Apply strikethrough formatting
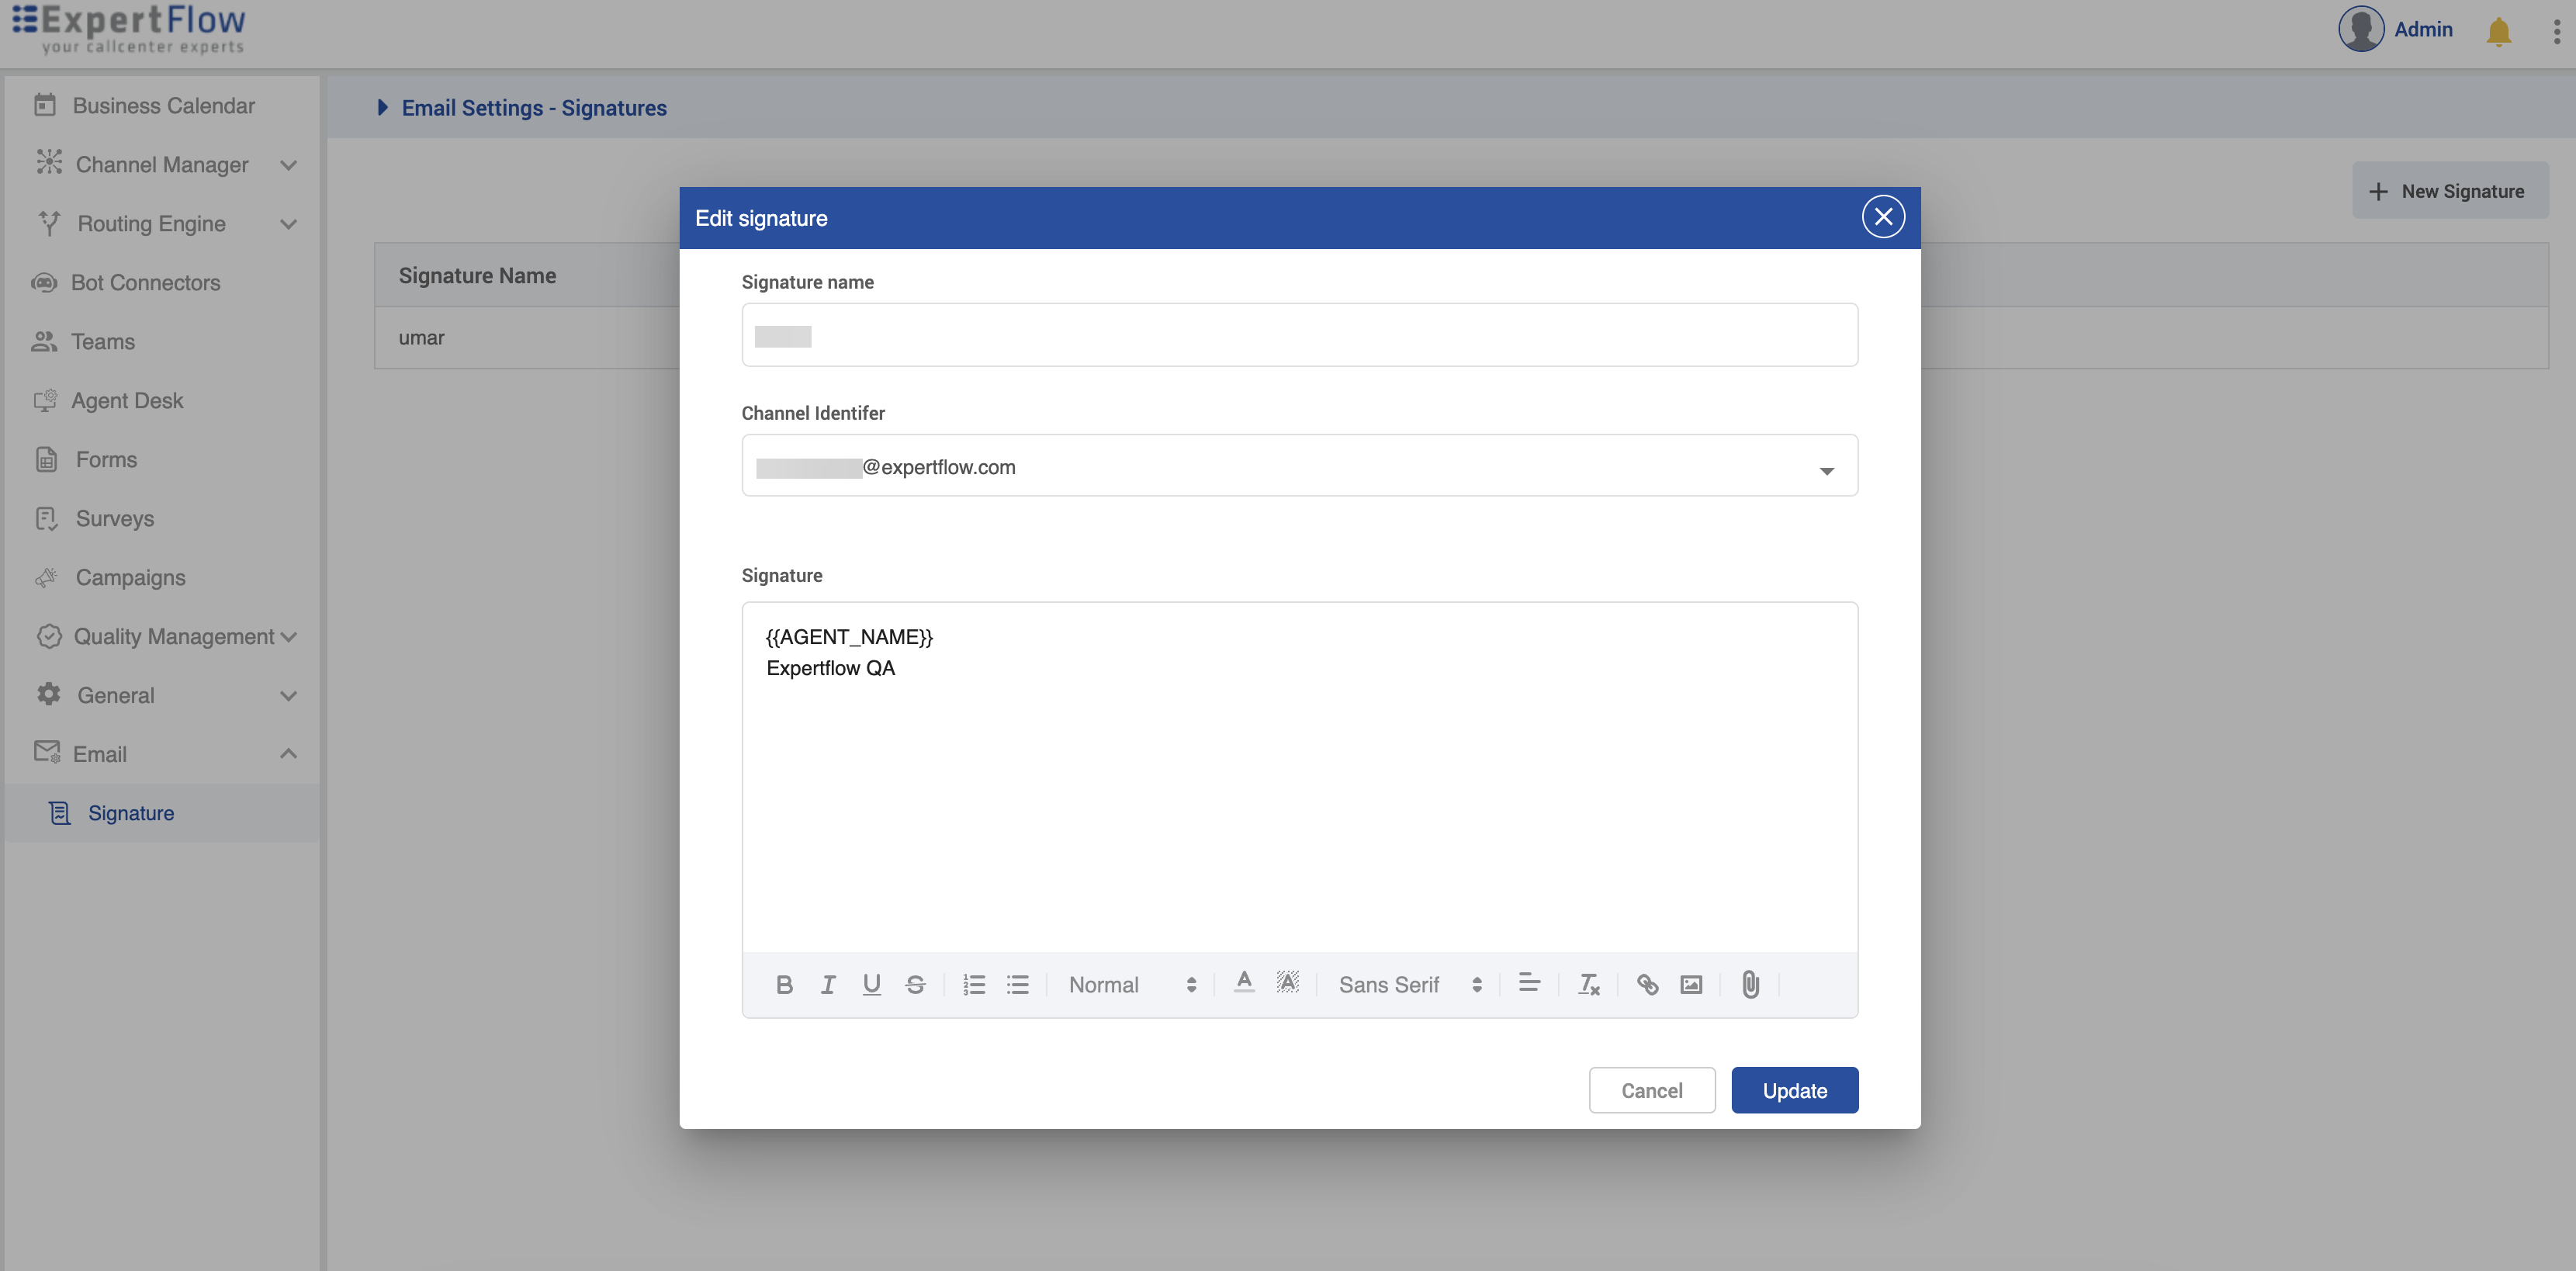Screen dimensions: 2576x1271 pyautogui.click(x=915, y=984)
